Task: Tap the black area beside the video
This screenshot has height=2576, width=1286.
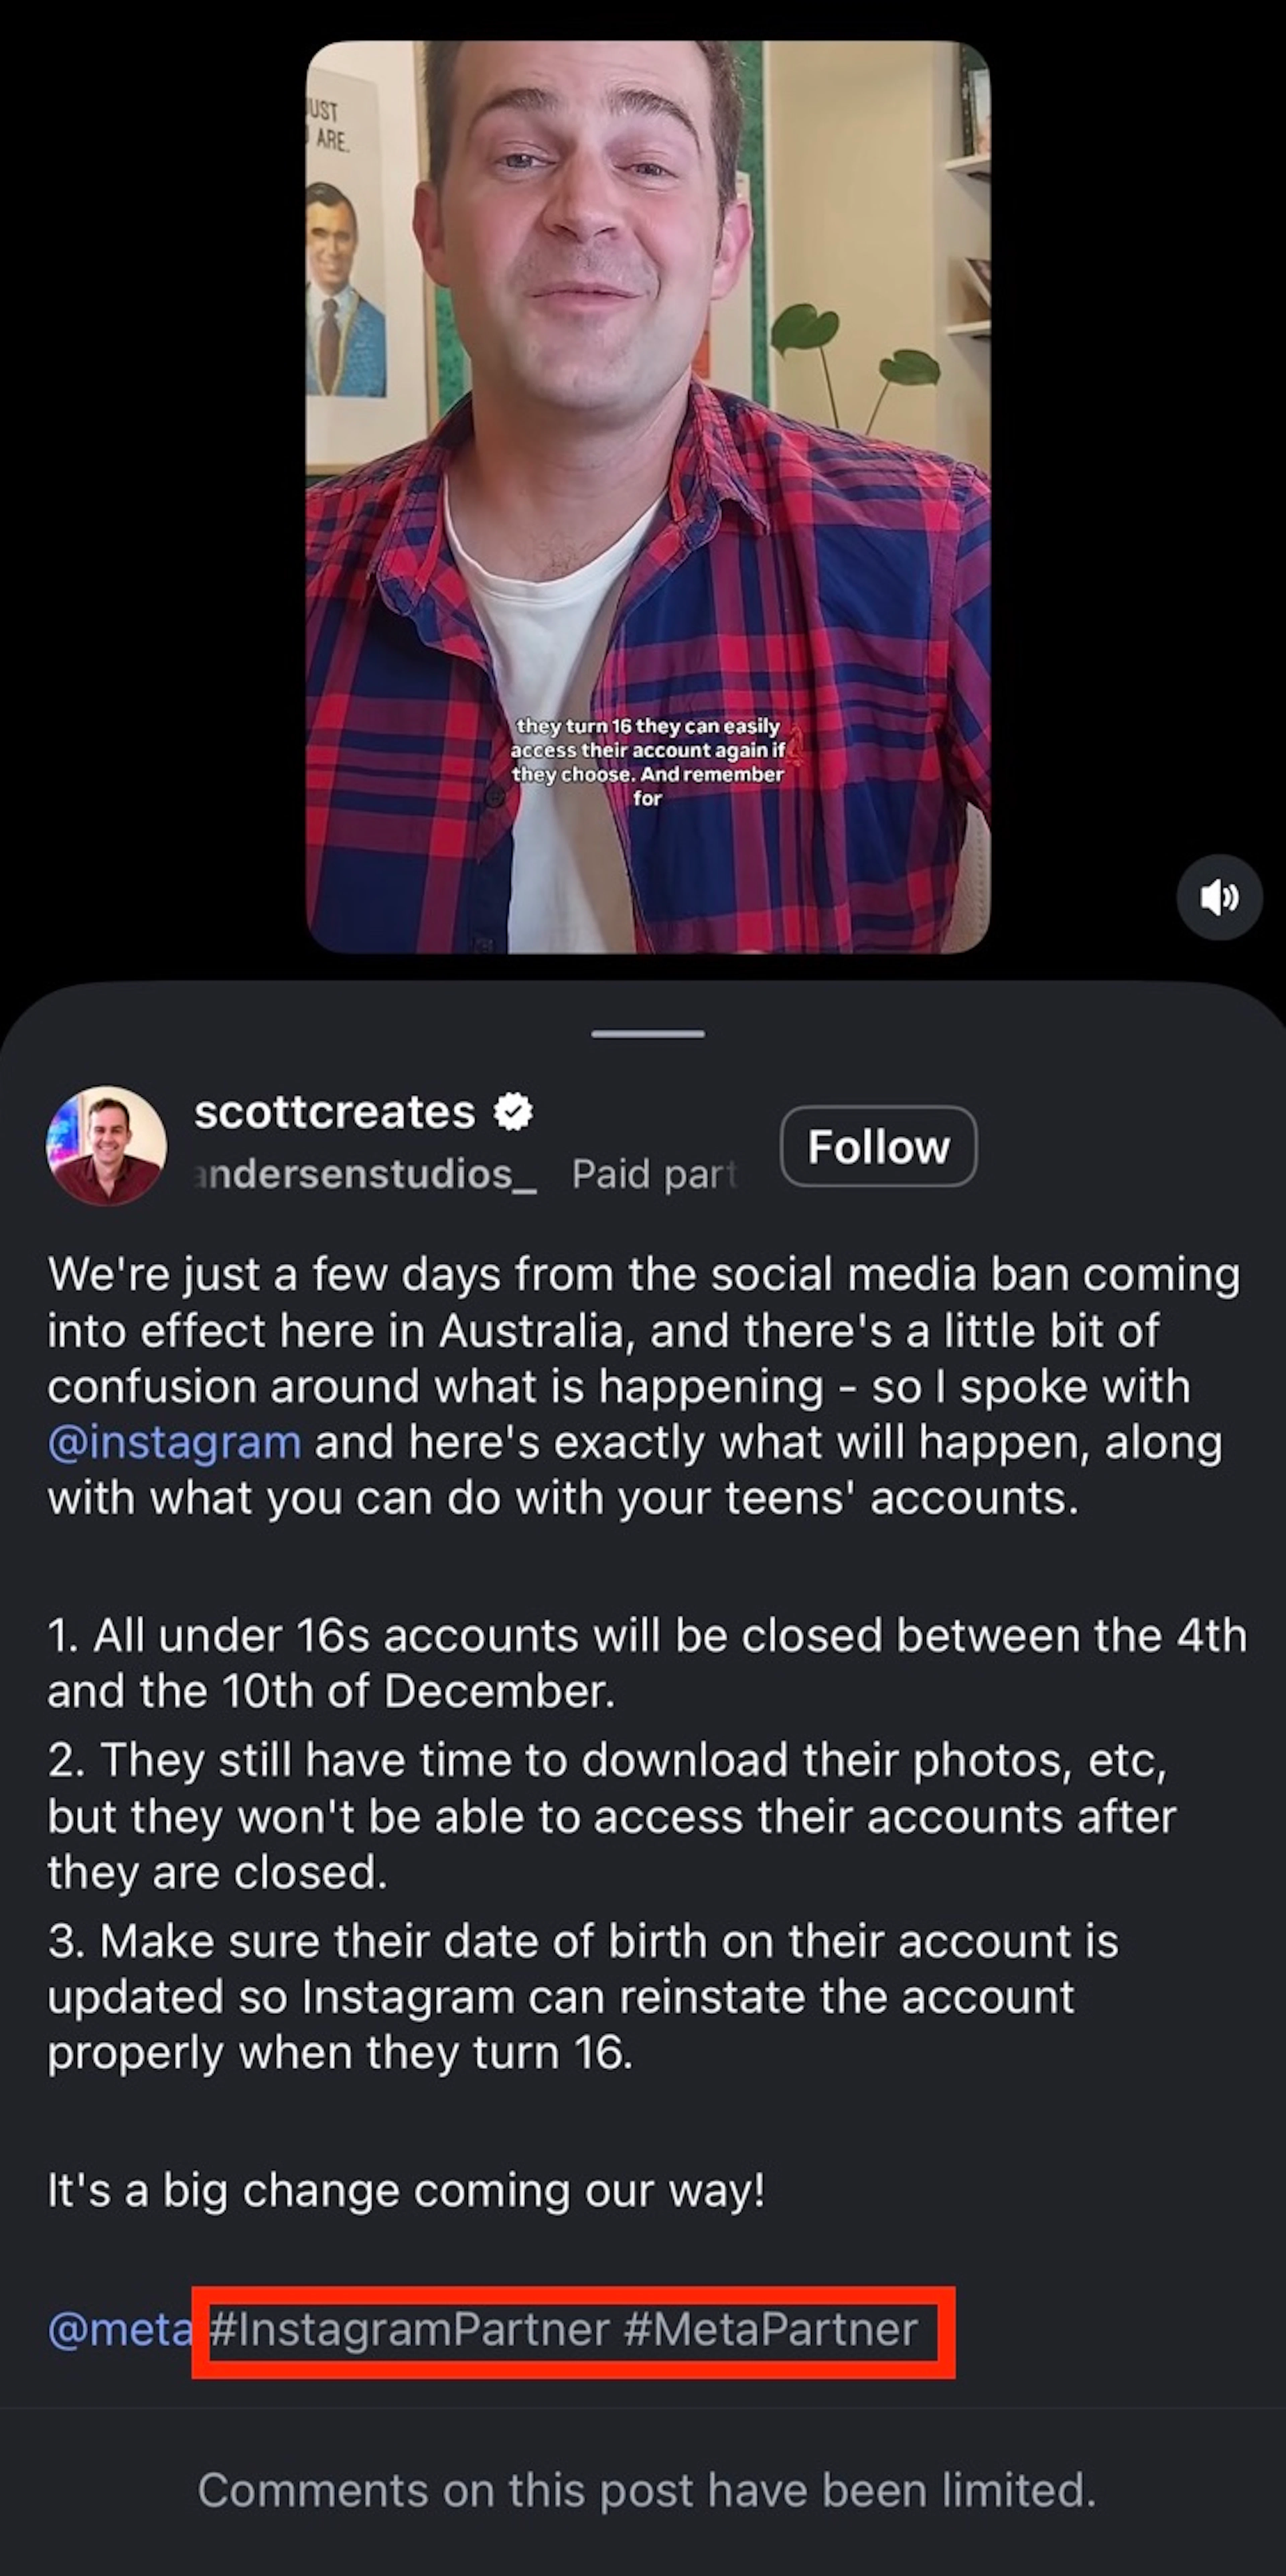Action: tap(150, 500)
